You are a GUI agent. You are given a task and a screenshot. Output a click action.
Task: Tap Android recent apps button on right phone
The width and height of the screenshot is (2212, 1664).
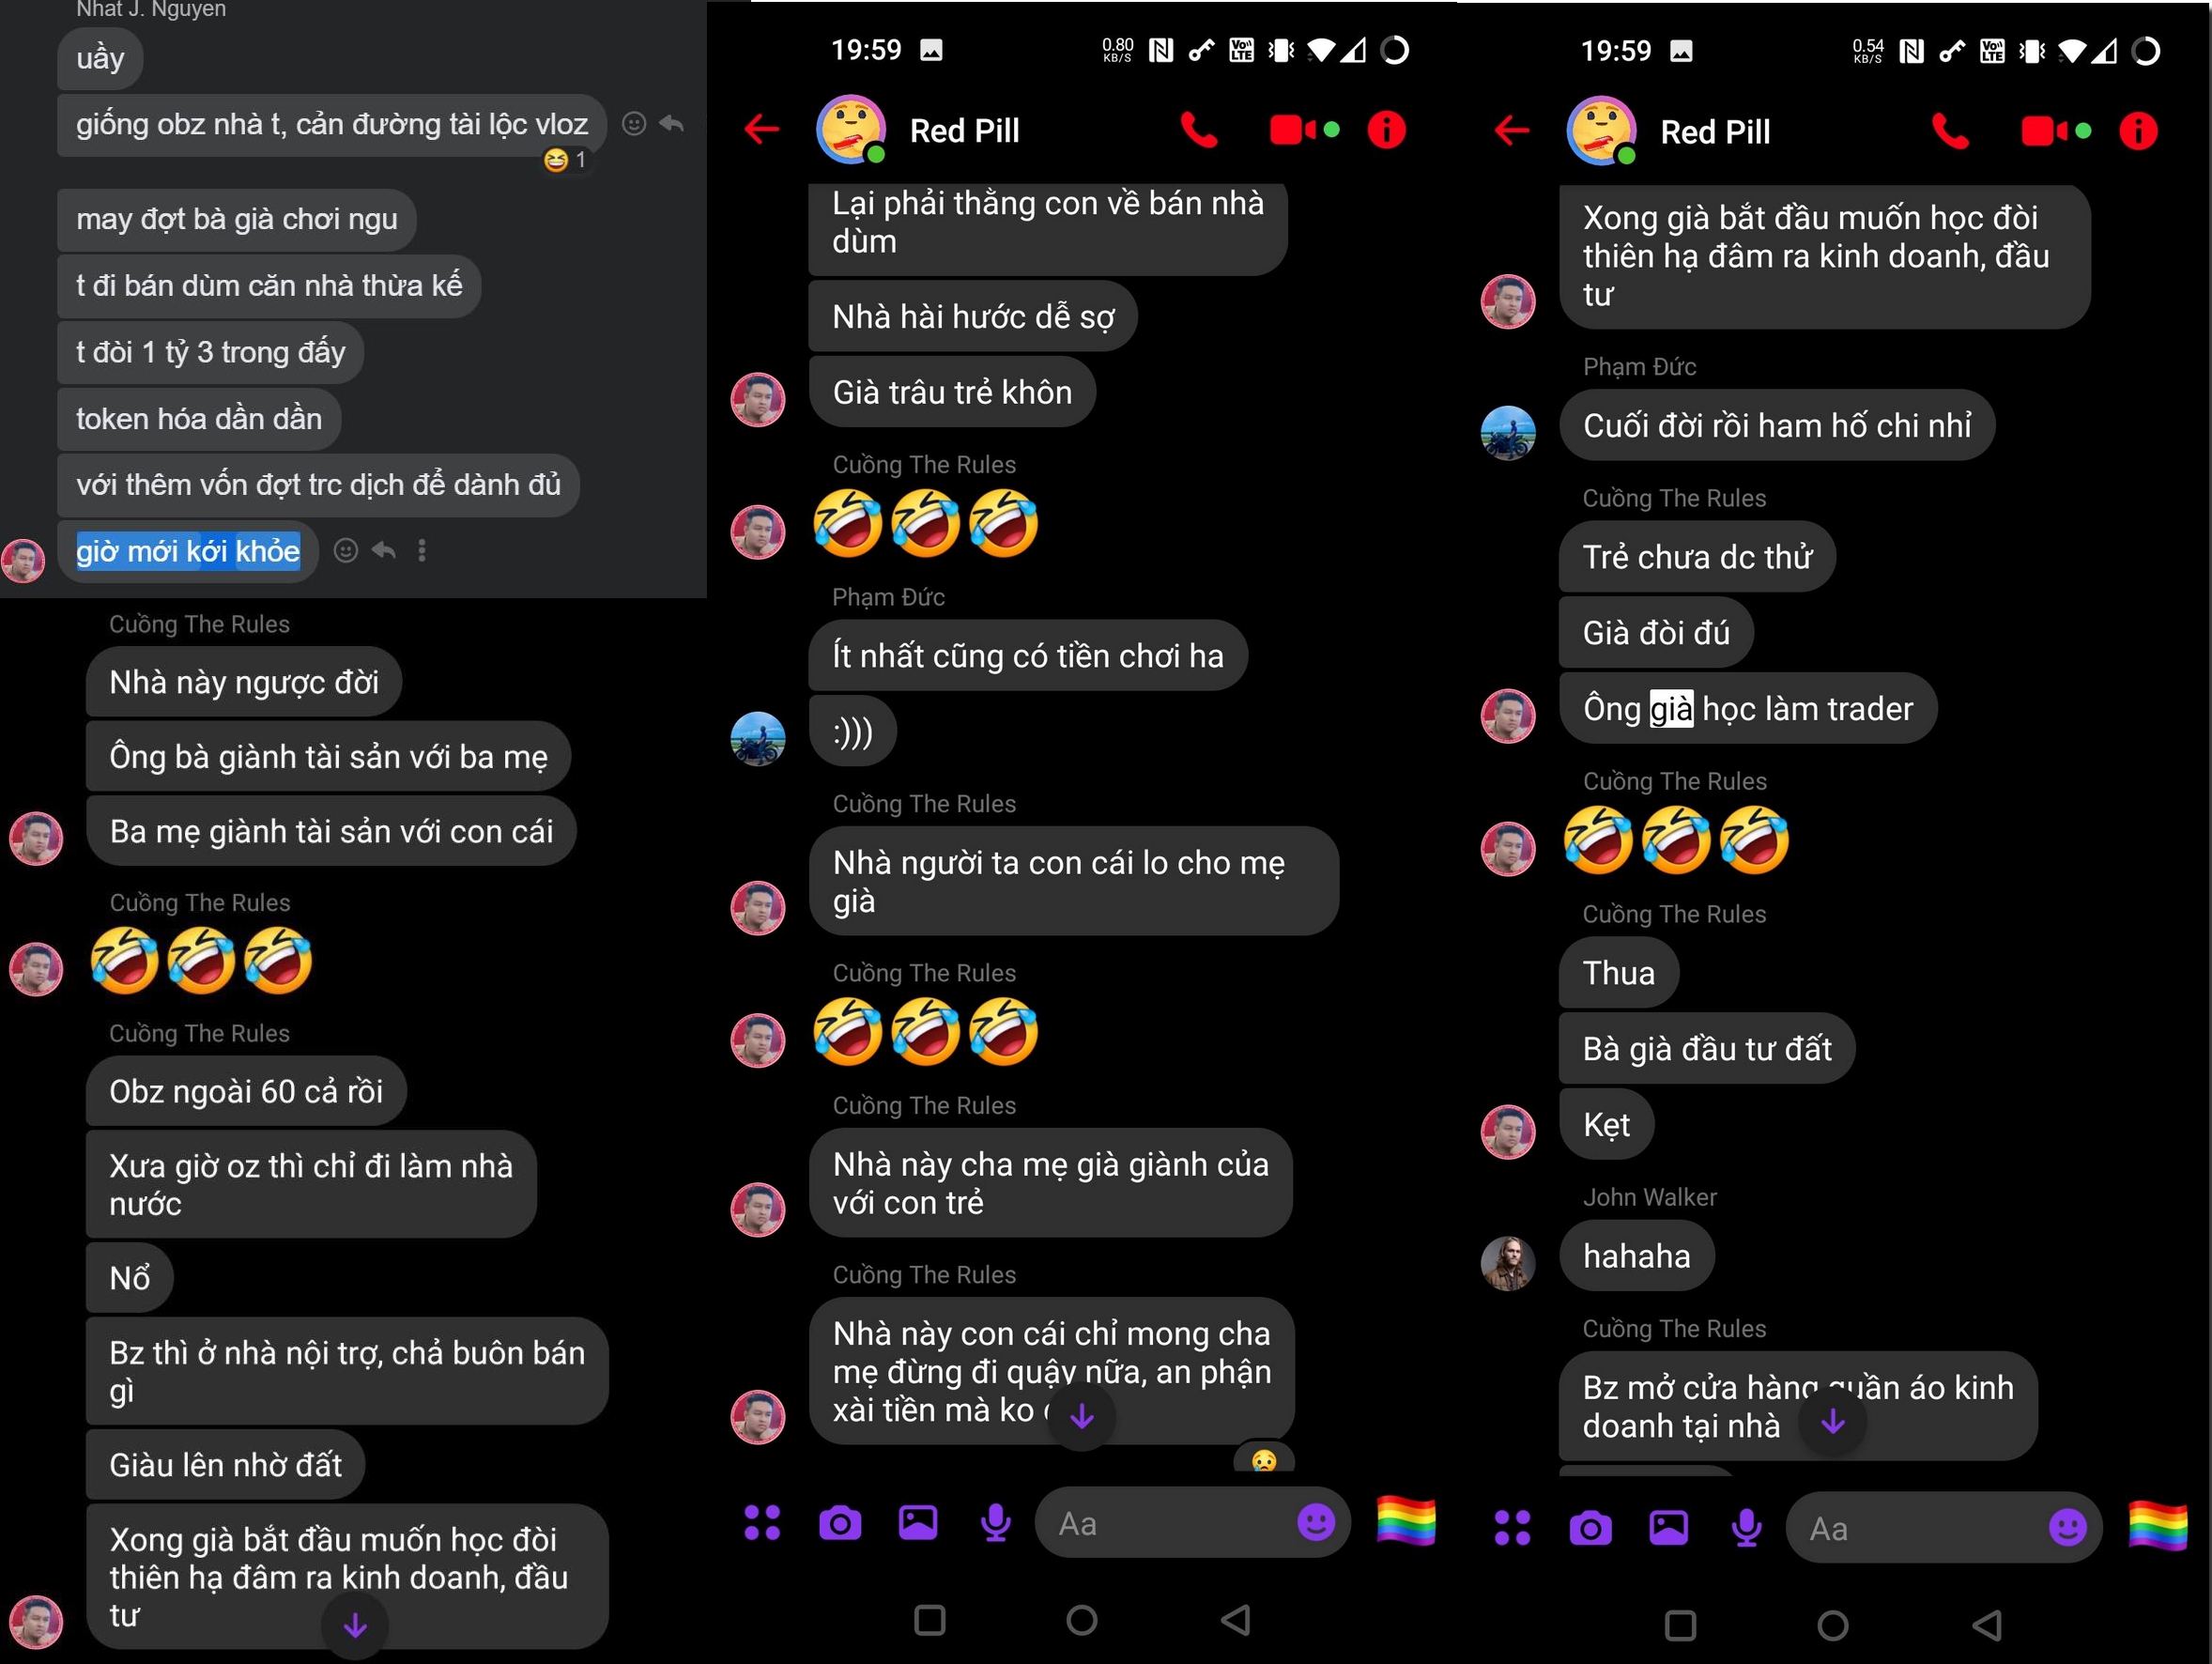tap(1680, 1625)
